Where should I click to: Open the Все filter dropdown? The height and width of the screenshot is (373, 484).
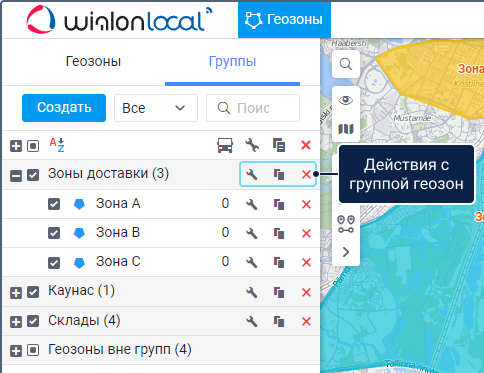[156, 108]
